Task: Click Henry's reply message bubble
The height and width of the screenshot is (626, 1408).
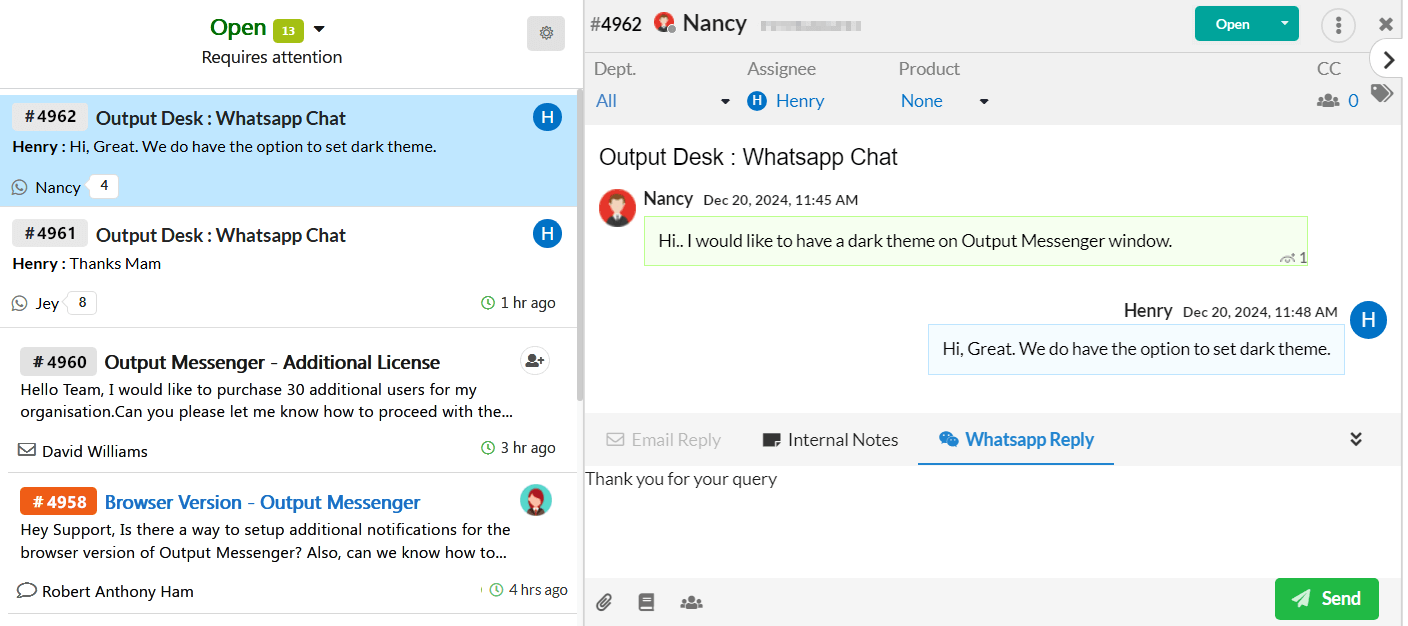Action: click(1136, 349)
